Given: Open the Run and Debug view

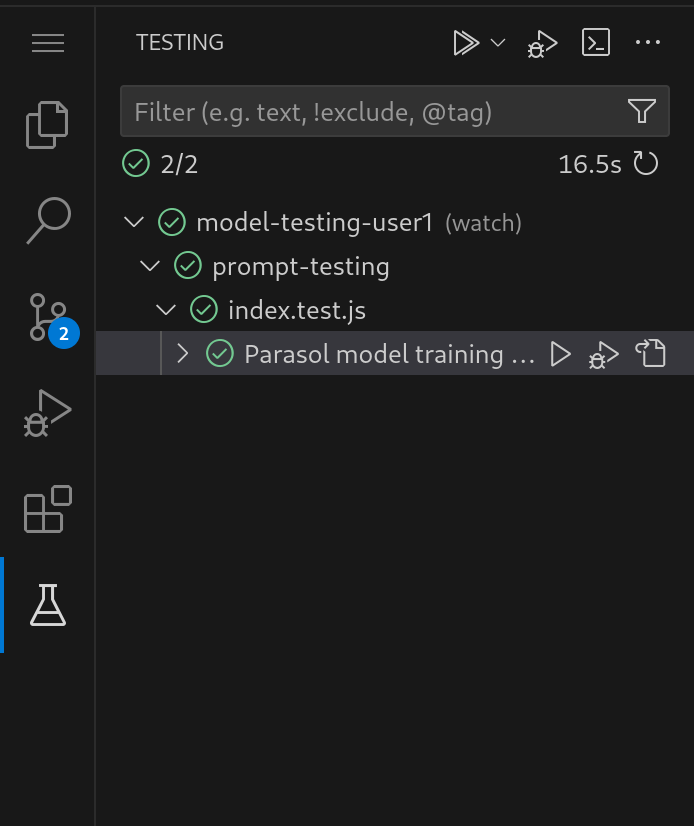Looking at the screenshot, I should pos(47,412).
